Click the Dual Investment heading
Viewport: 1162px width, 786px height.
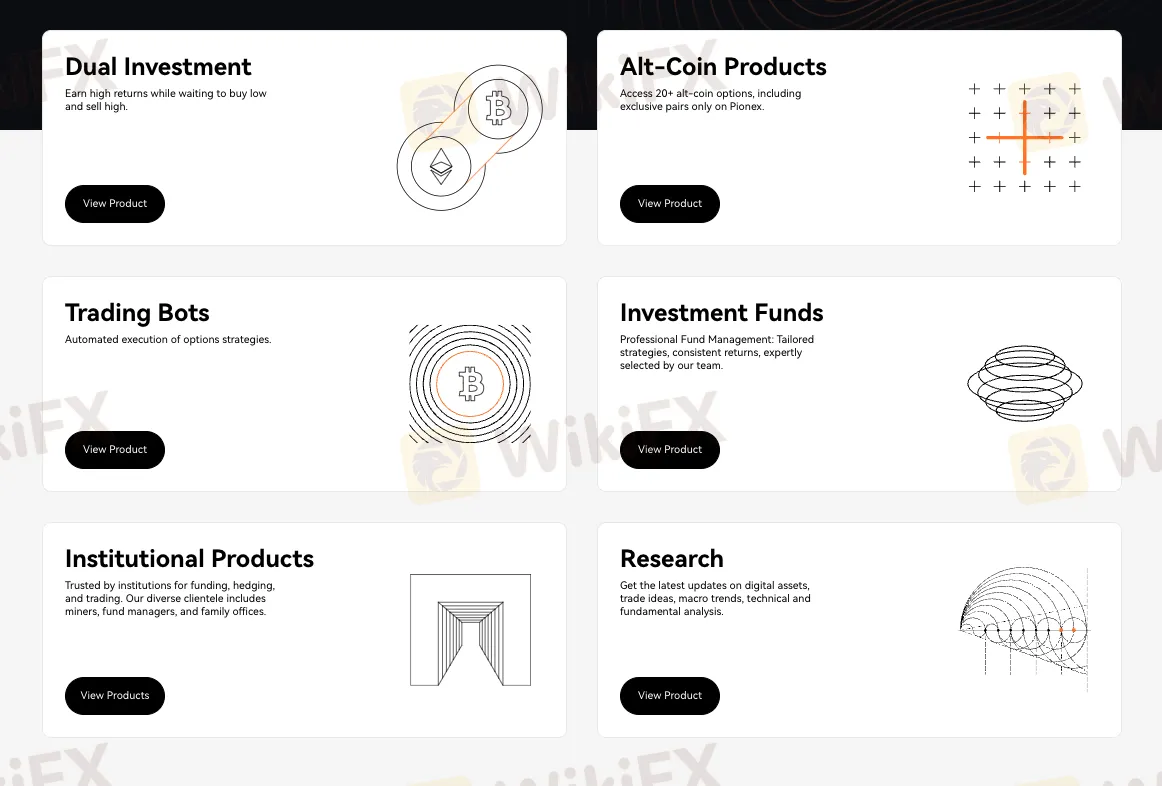tap(158, 67)
